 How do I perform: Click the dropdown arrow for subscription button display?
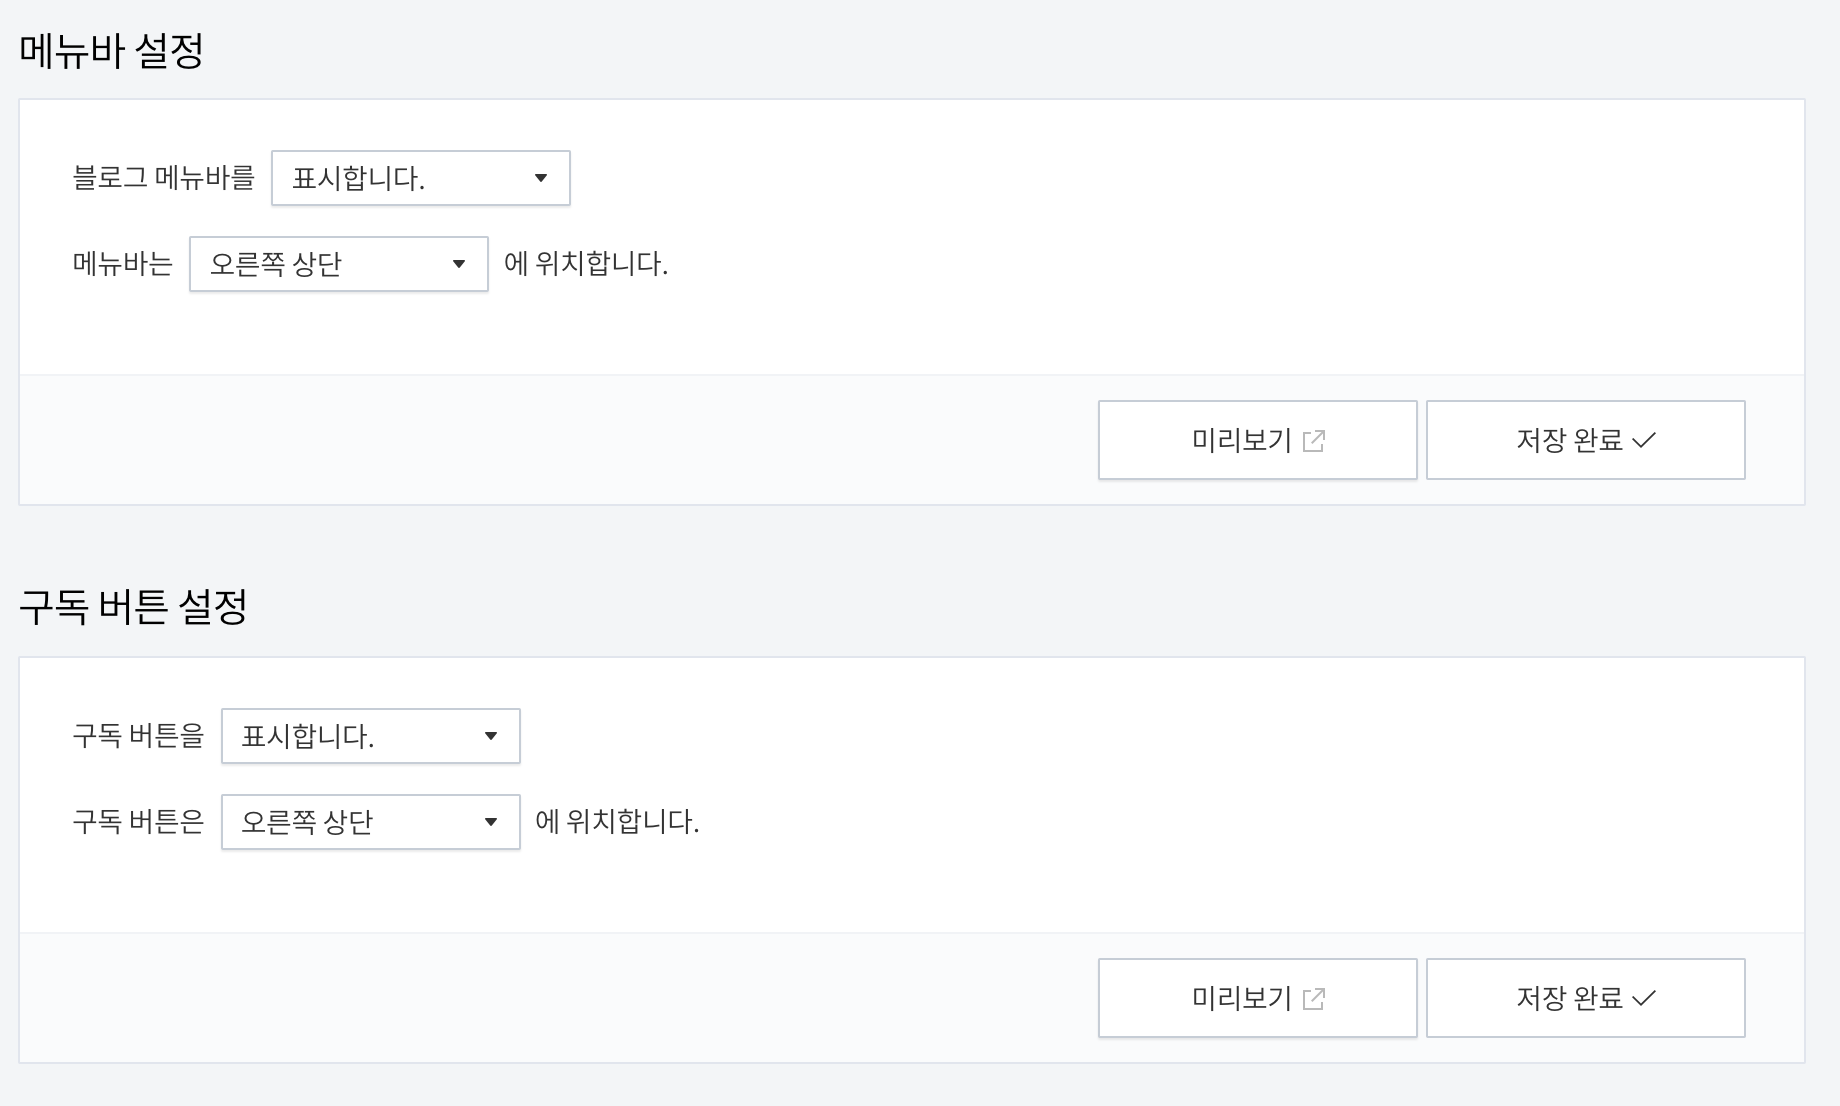491,736
